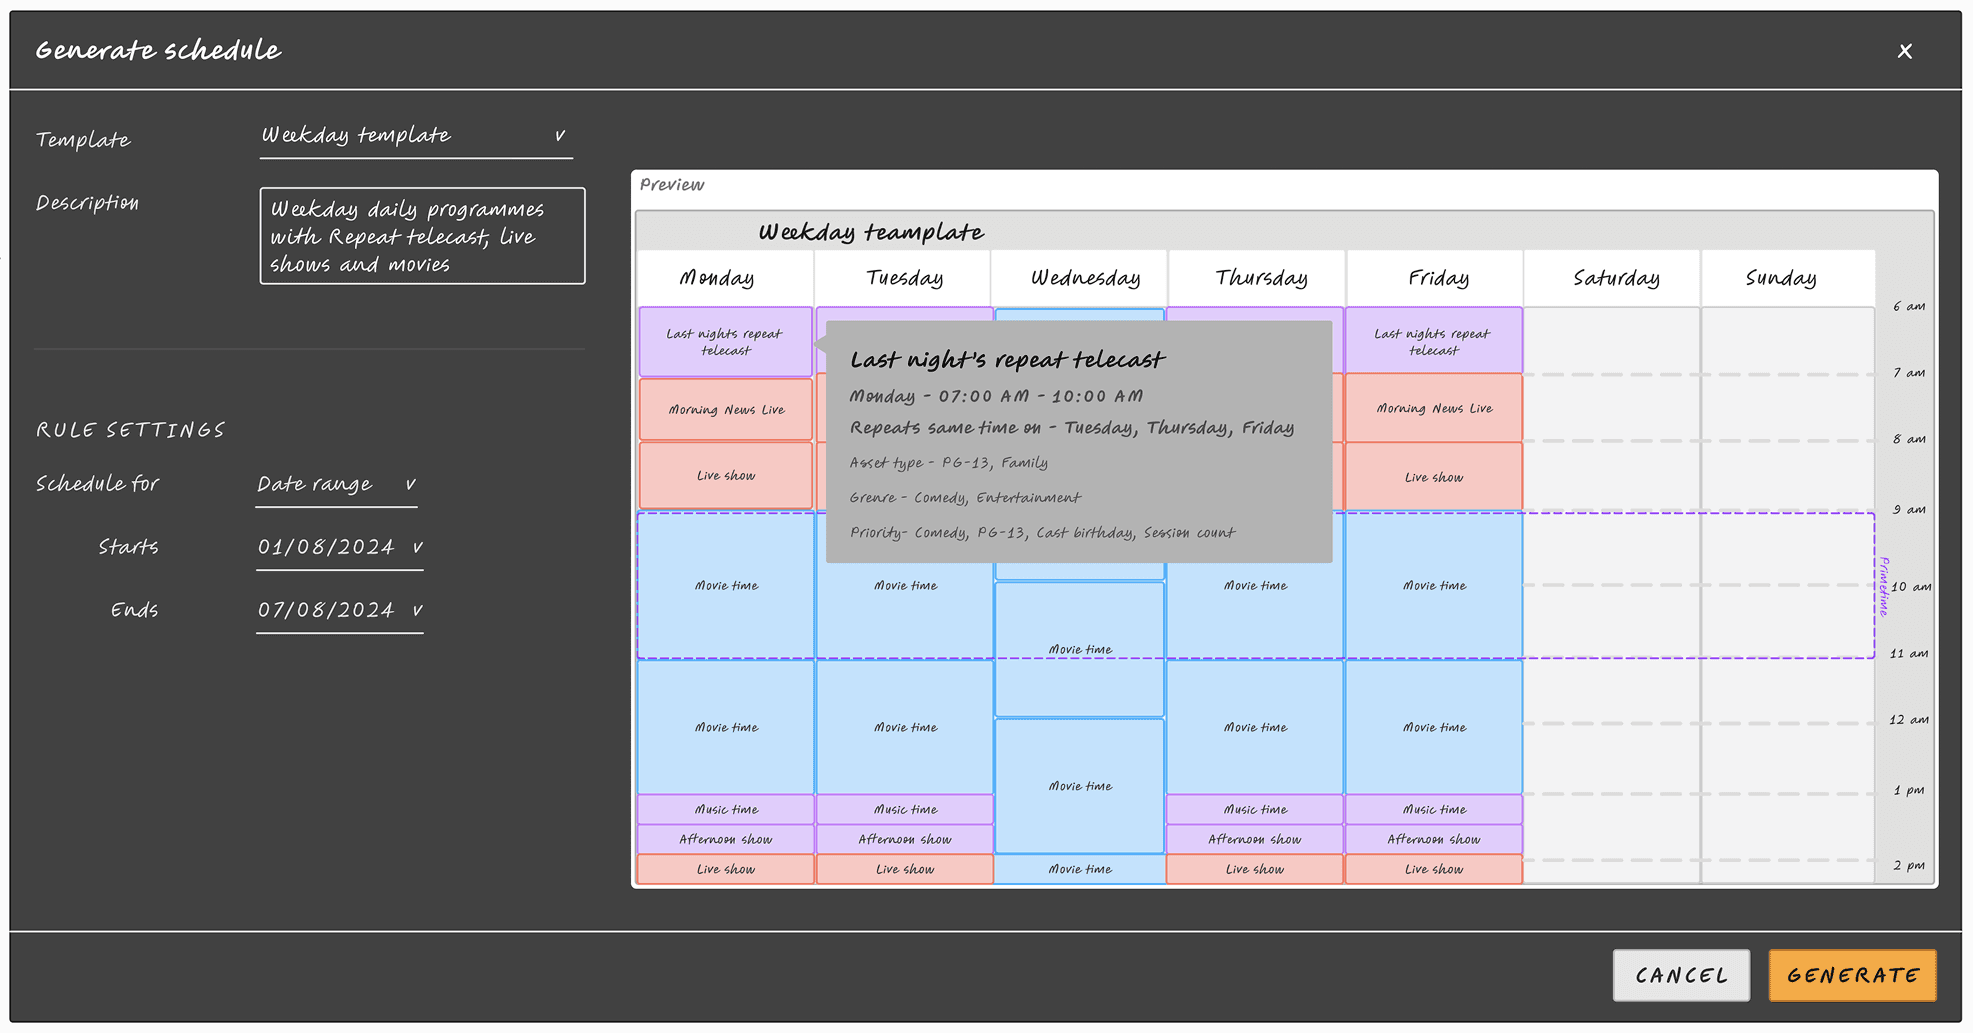Select Friday's 8 am Live show block
Screen dimensions: 1973x1033
pos(1434,477)
